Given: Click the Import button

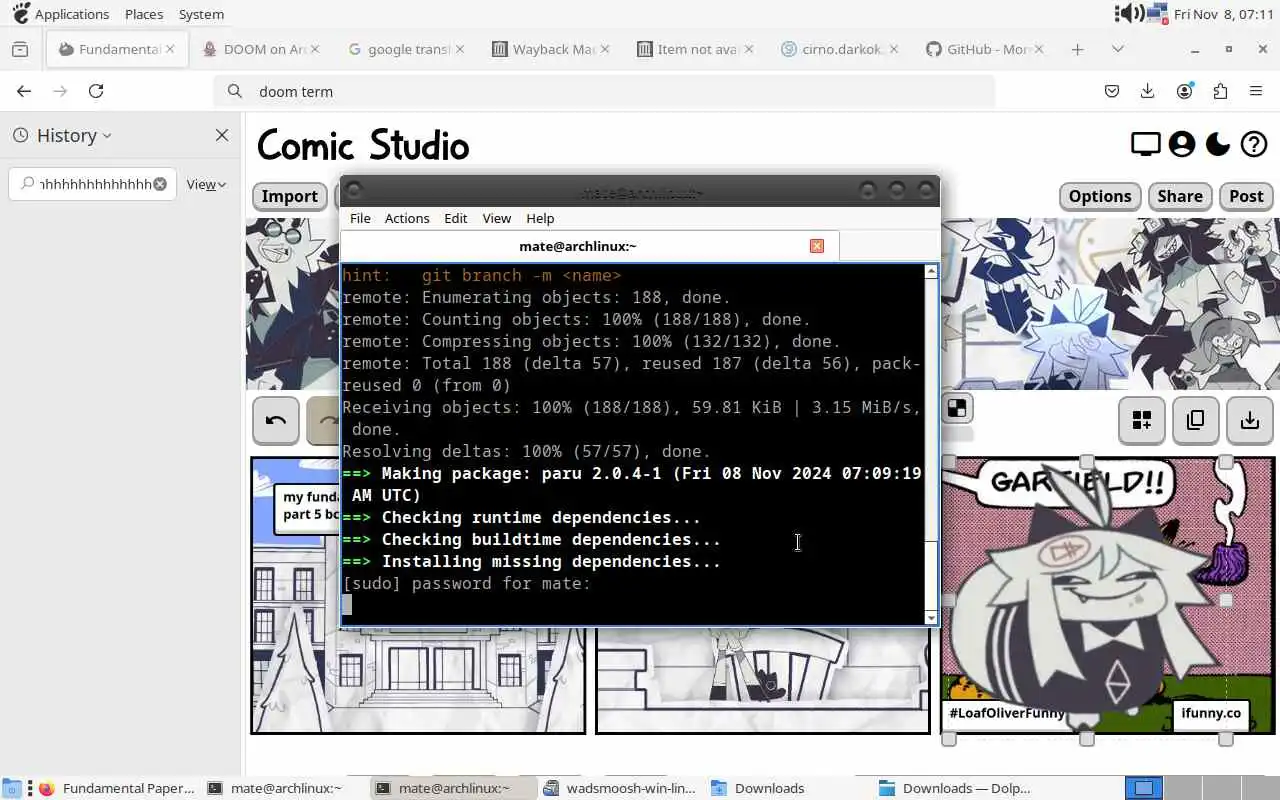Looking at the screenshot, I should (289, 196).
